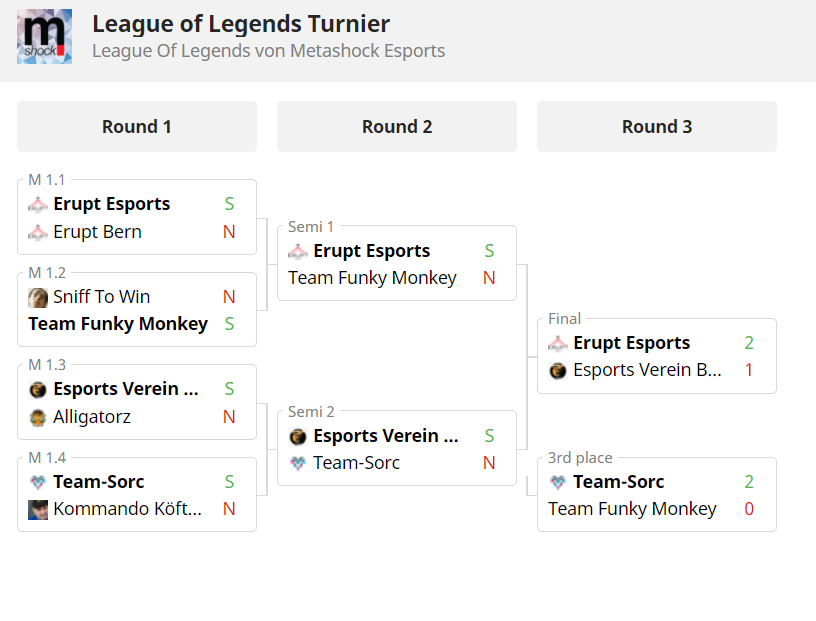This screenshot has height=621, width=816.
Task: Click the Final match label
Action: (x=565, y=319)
